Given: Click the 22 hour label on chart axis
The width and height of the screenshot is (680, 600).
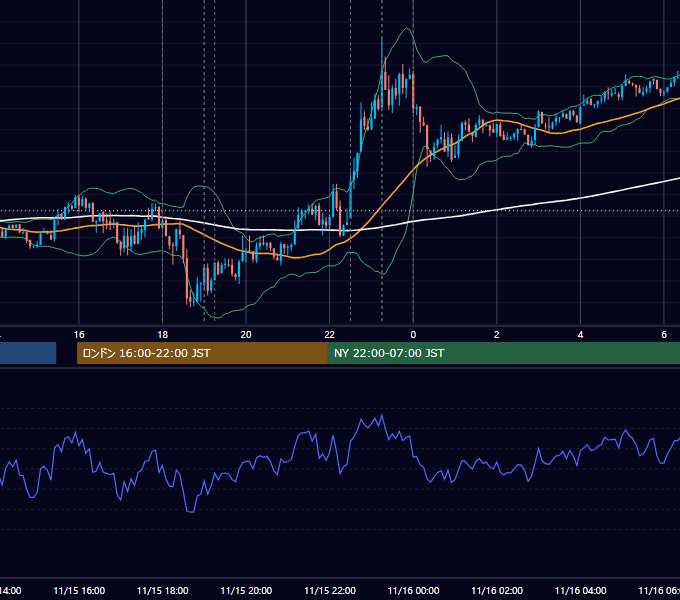Looking at the screenshot, I should (330, 335).
